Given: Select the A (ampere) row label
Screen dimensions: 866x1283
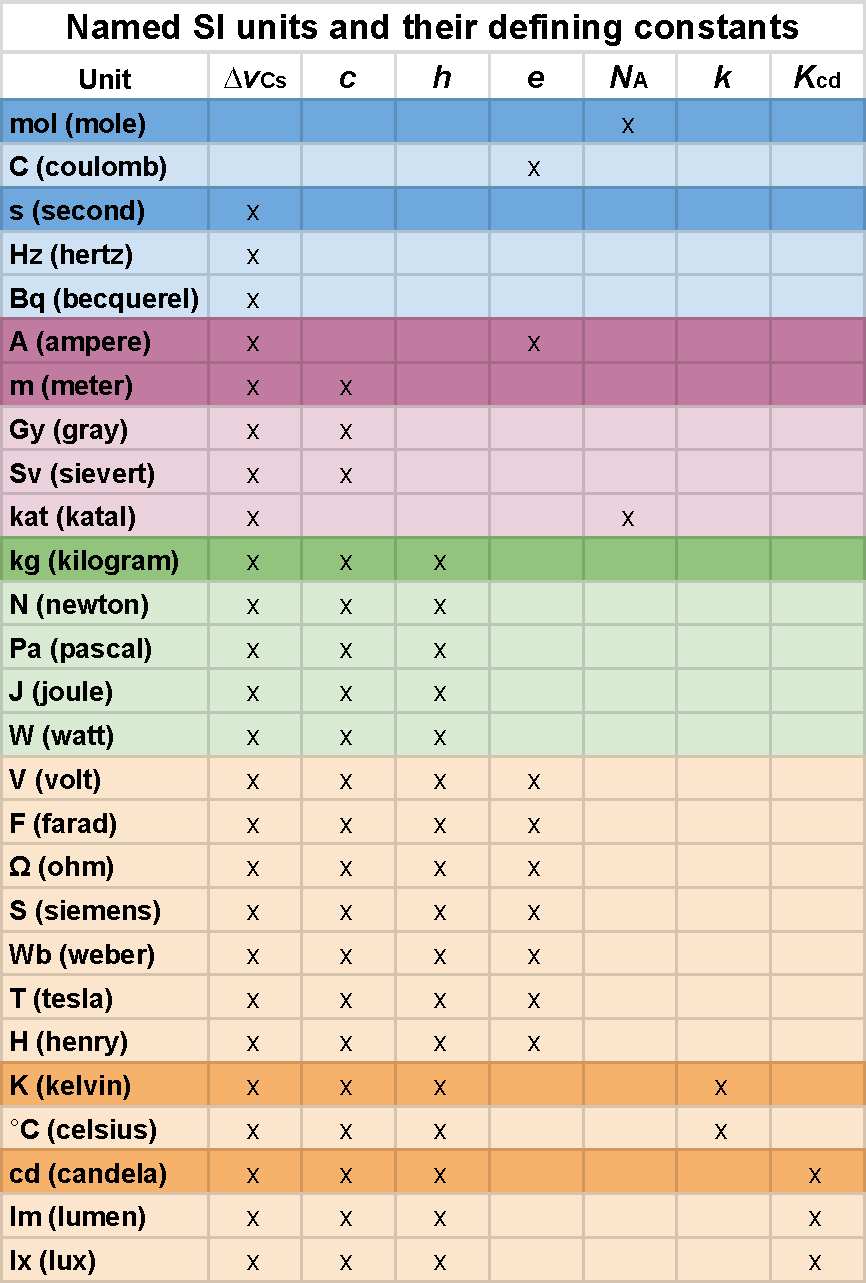Looking at the screenshot, I should [80, 342].
